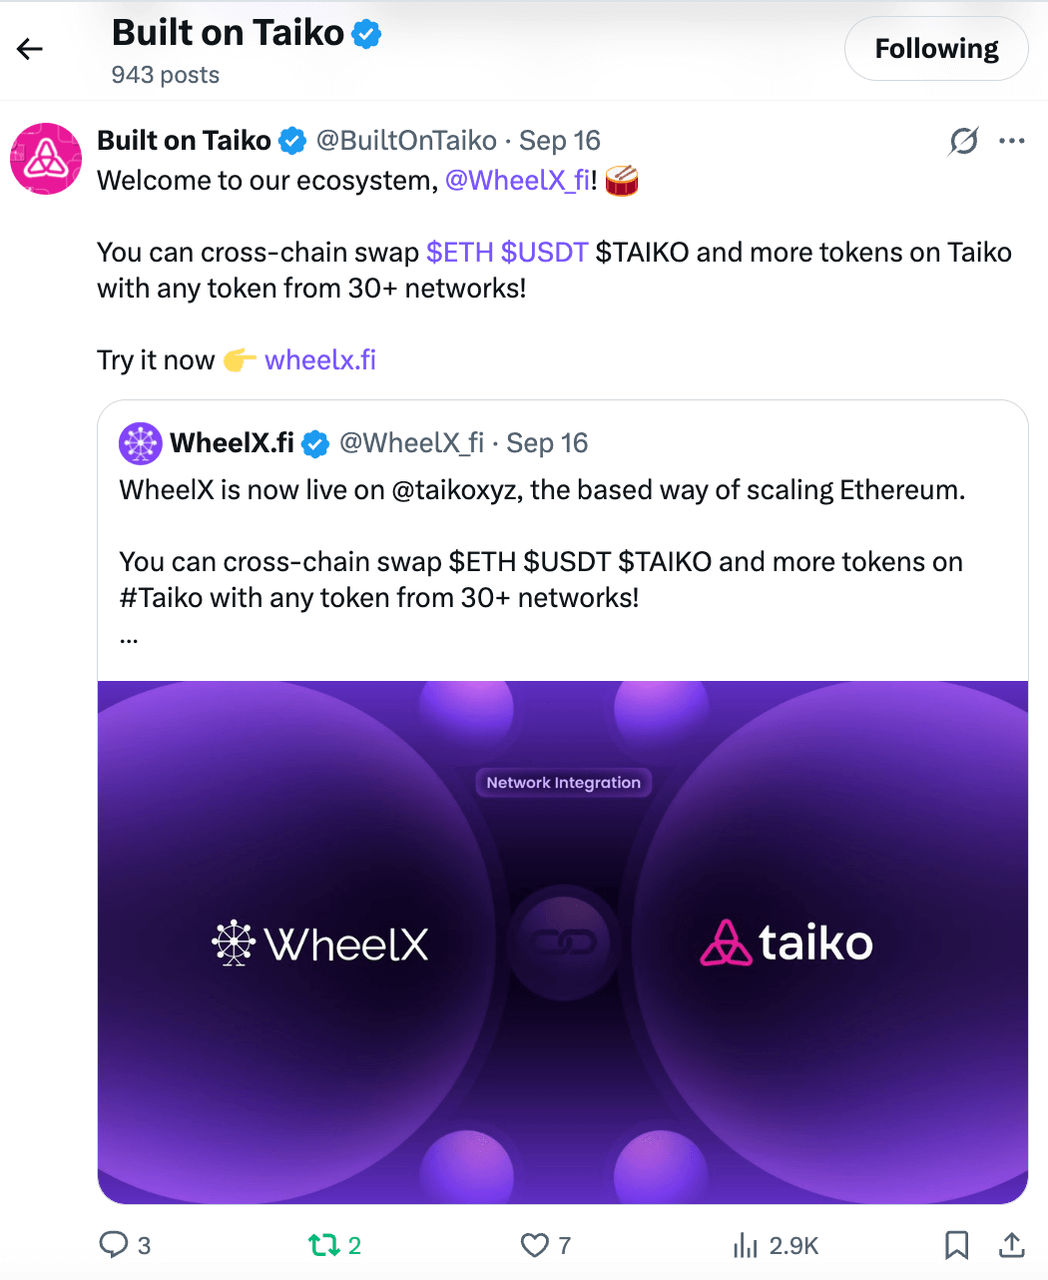
Task: Open the @BuiltOnTaiko handle link
Action: tap(406, 141)
